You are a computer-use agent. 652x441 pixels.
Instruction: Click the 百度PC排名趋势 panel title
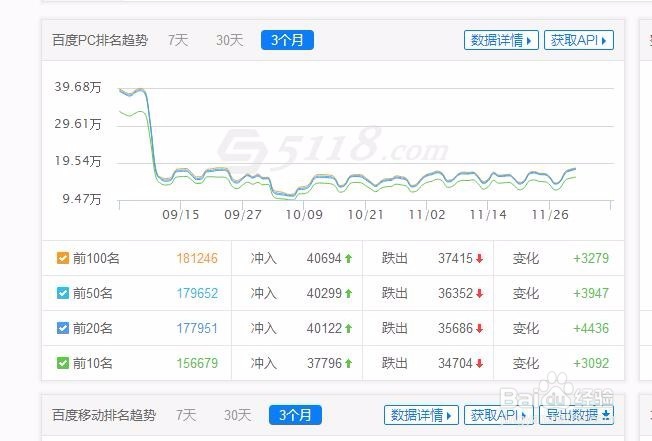click(100, 40)
